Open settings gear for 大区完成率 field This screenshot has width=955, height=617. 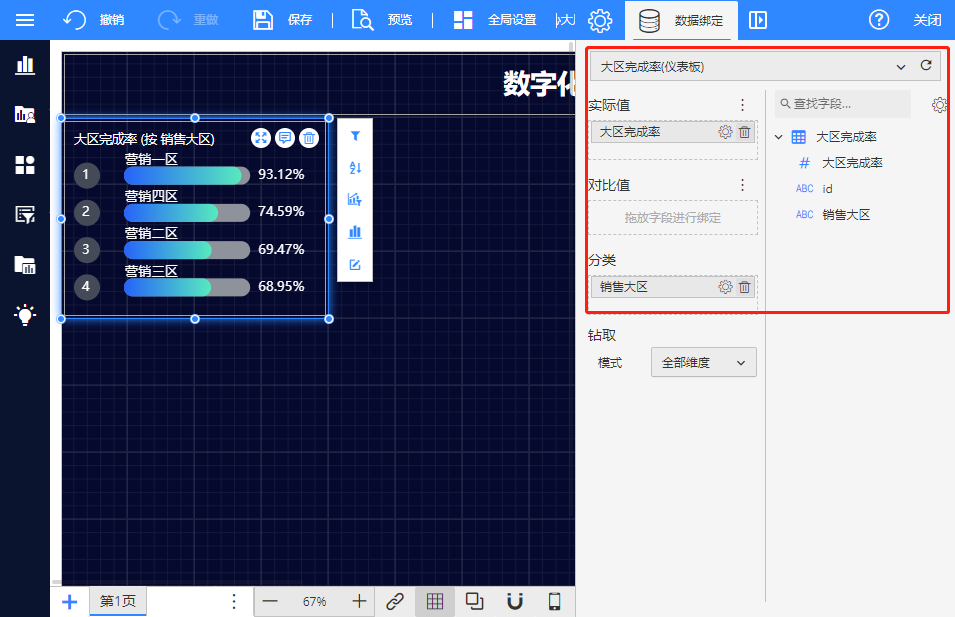click(725, 132)
